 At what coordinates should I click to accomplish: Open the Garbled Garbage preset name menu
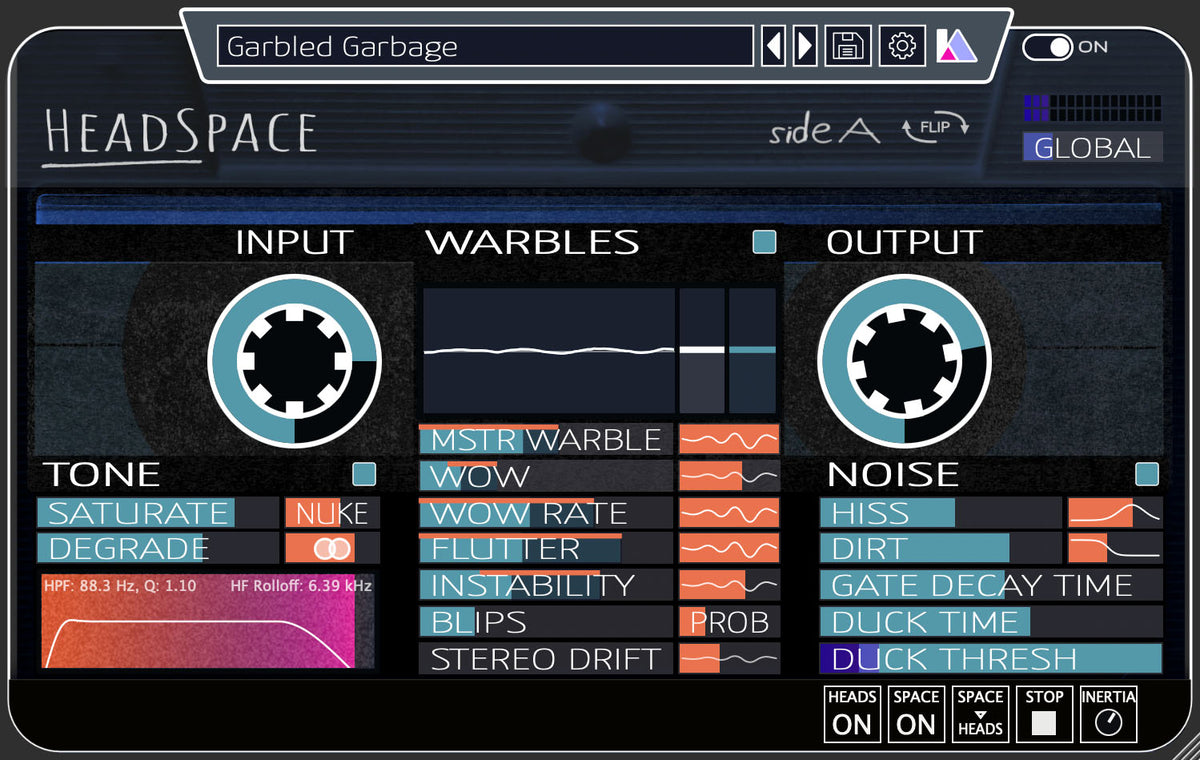tap(485, 46)
